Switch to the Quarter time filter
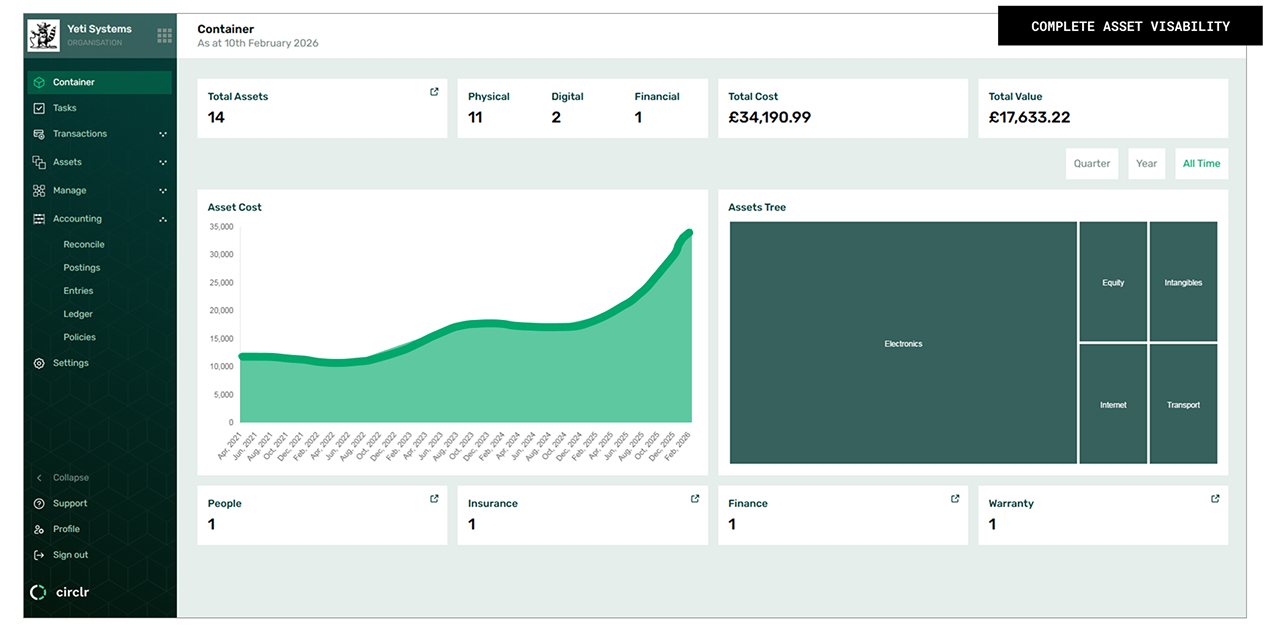Image resolution: width=1270 pixels, height=632 pixels. 1091,163
